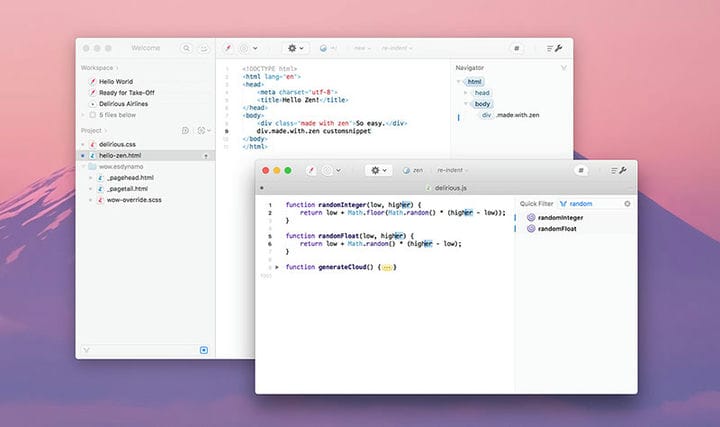Click the zen globe icon in back window toolbar
720x427 pixels.
tap(323, 48)
